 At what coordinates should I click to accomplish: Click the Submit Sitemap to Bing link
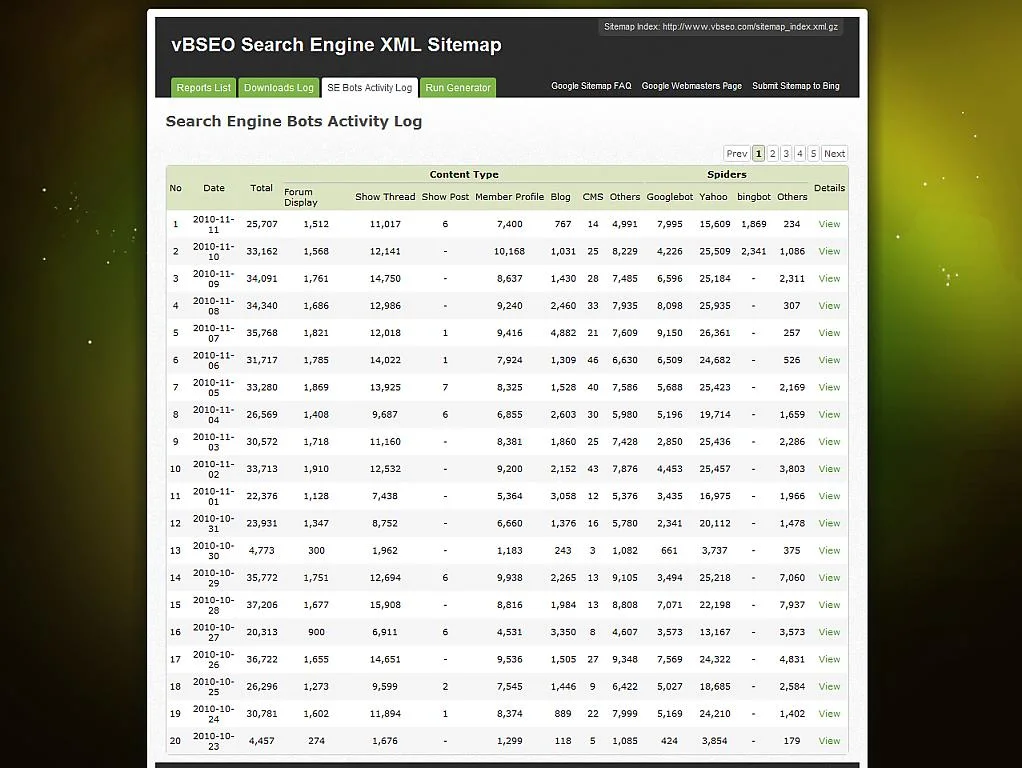(x=796, y=86)
